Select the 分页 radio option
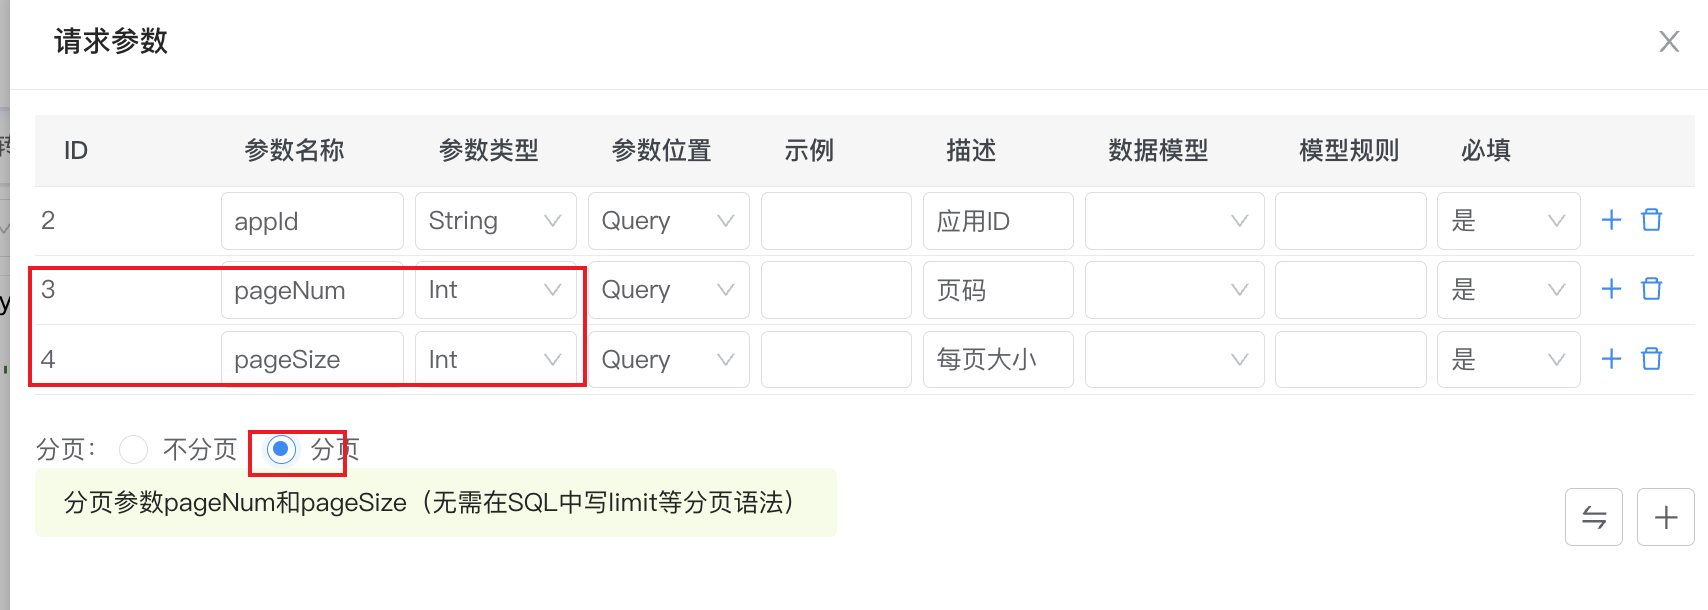 (282, 449)
